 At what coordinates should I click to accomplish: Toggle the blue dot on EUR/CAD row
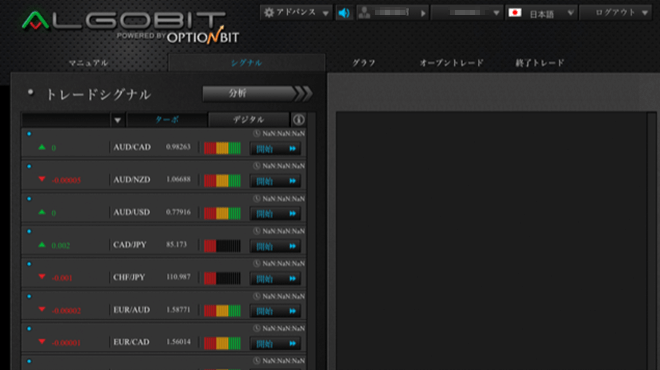pyautogui.click(x=29, y=329)
